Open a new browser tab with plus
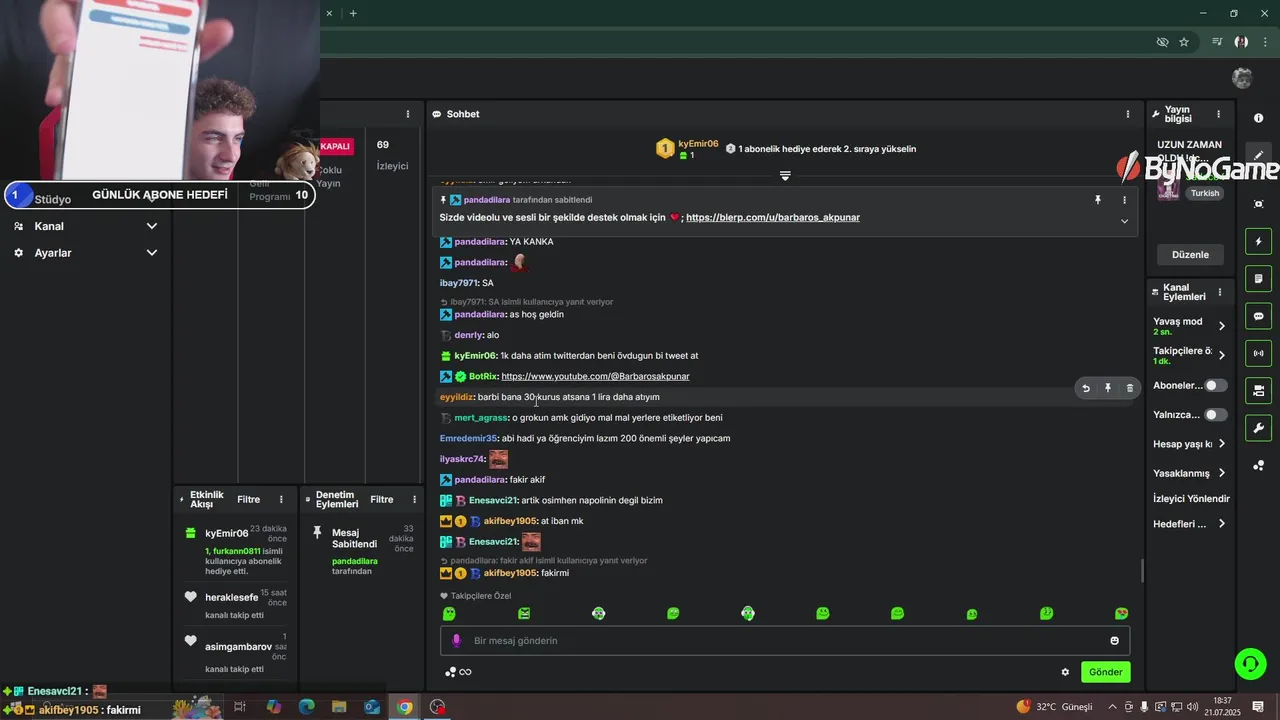This screenshot has width=1280, height=720. 353,13
